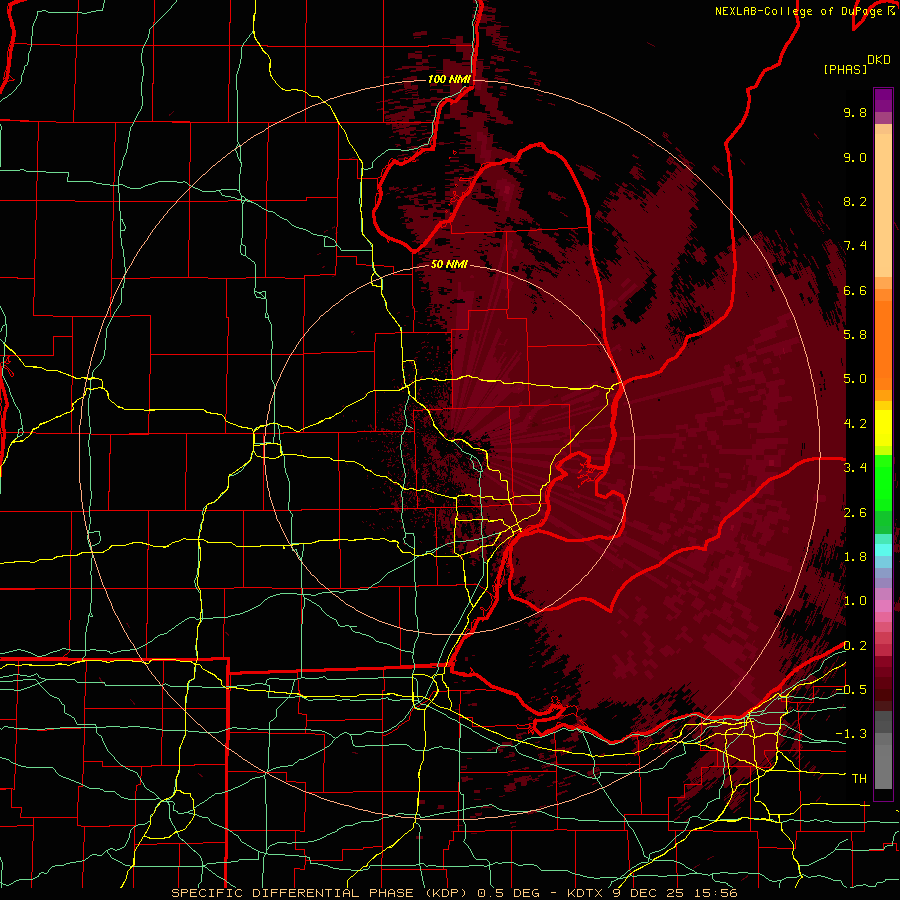This screenshot has width=900, height=900.
Task: Click the 2.6 scale value
Action: [855, 512]
